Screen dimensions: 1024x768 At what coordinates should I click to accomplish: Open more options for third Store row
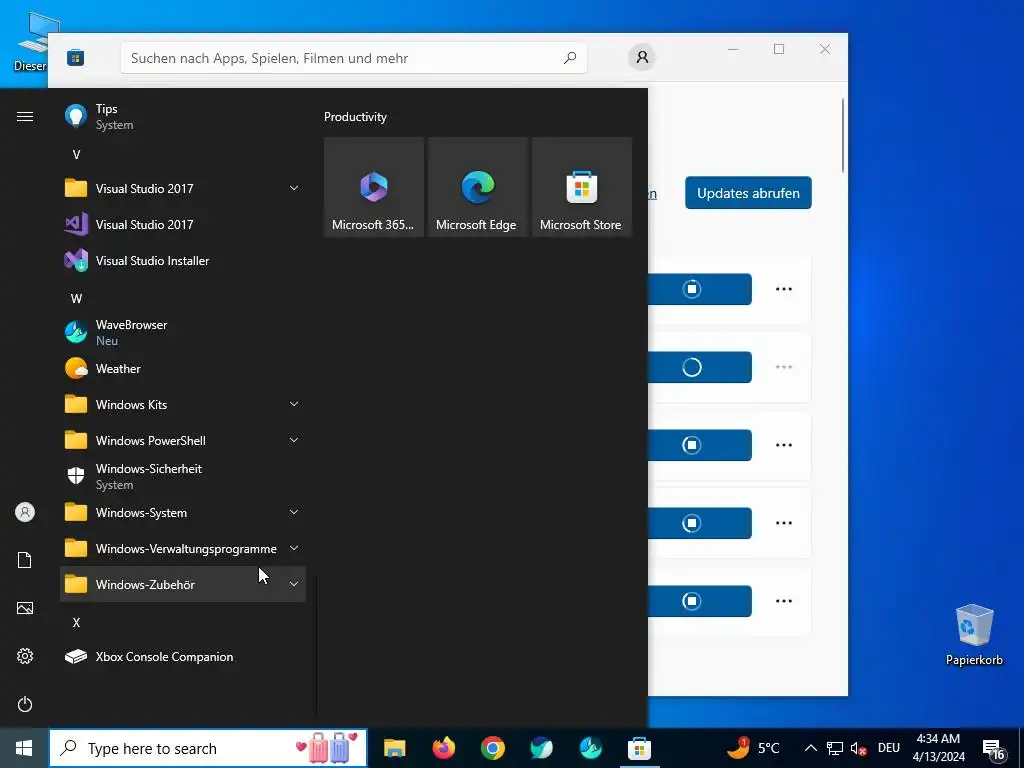tap(784, 445)
